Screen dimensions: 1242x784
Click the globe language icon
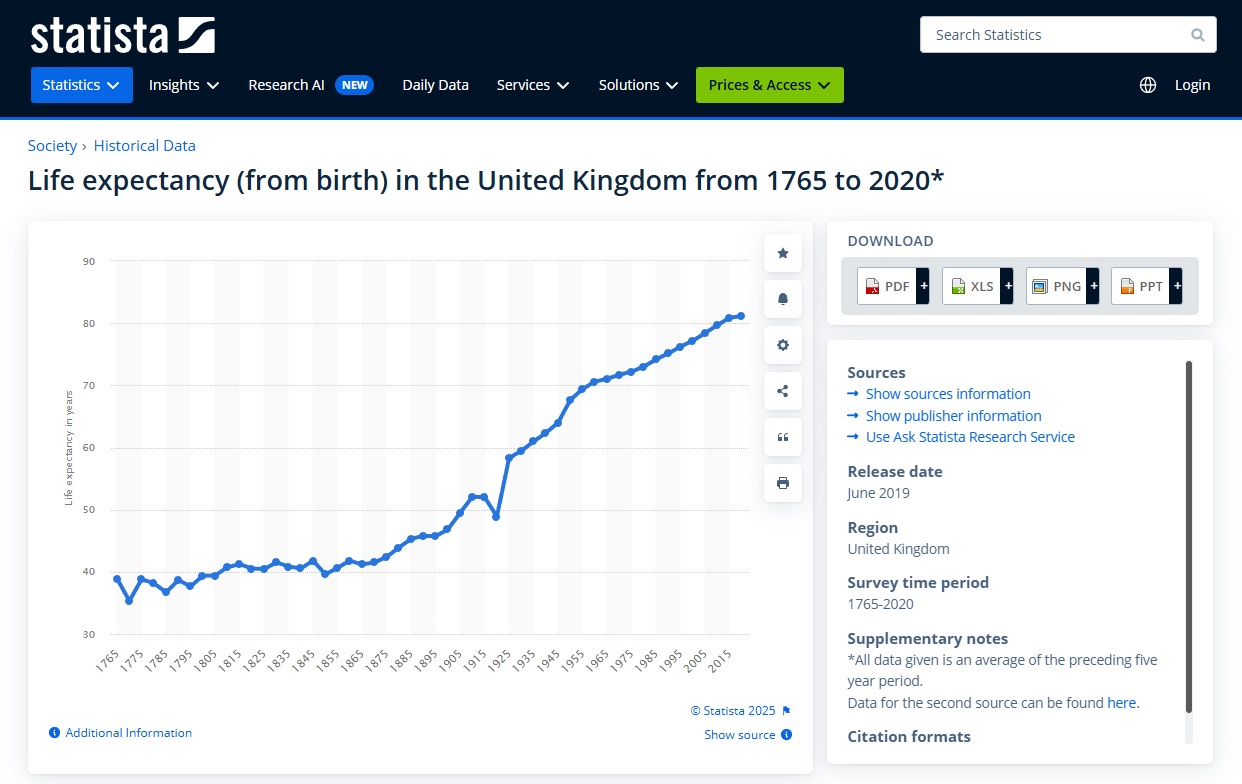click(1148, 85)
